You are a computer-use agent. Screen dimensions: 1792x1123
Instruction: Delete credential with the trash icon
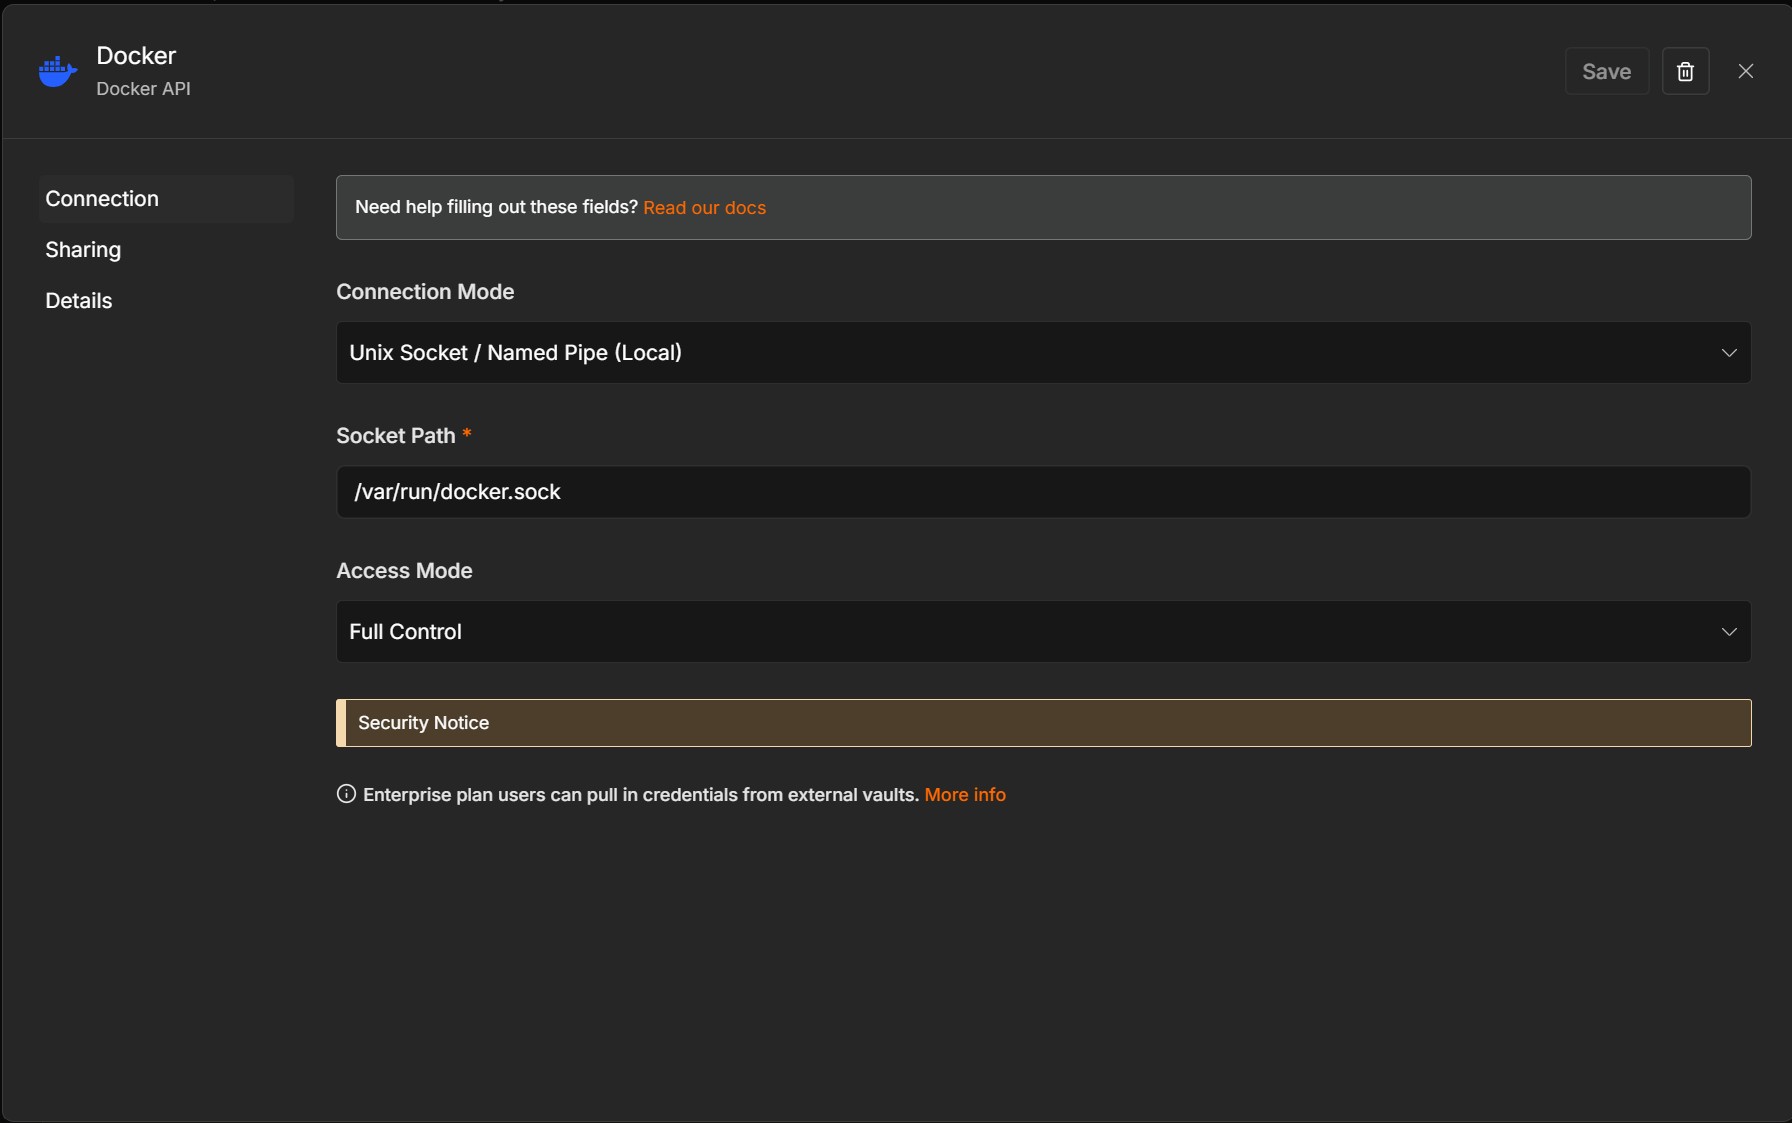point(1685,71)
